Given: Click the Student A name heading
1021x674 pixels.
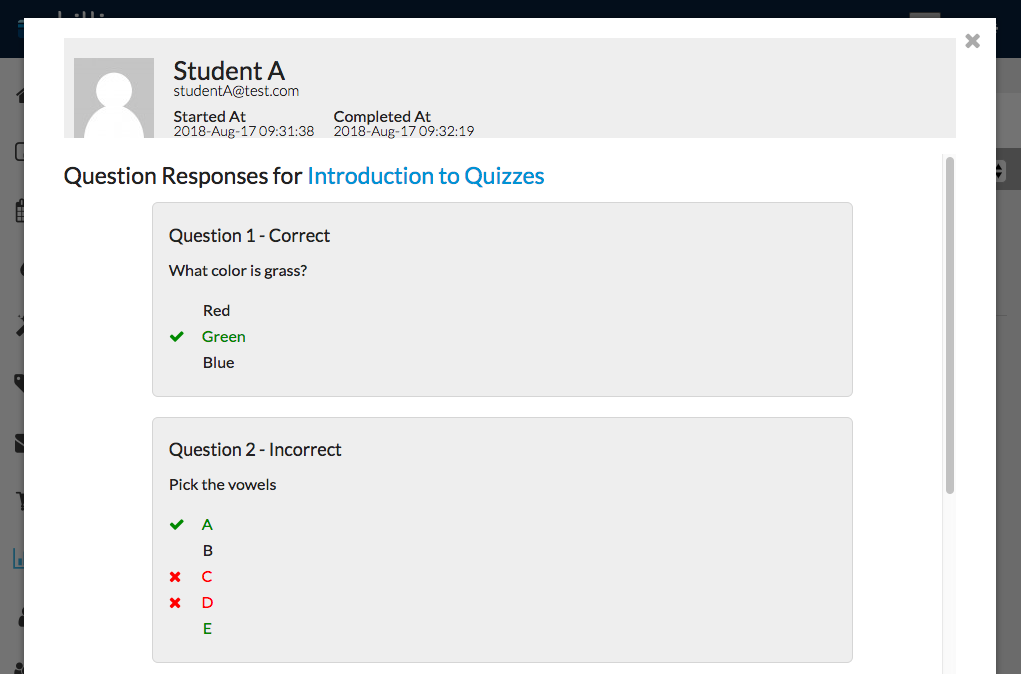Looking at the screenshot, I should pyautogui.click(x=229, y=71).
